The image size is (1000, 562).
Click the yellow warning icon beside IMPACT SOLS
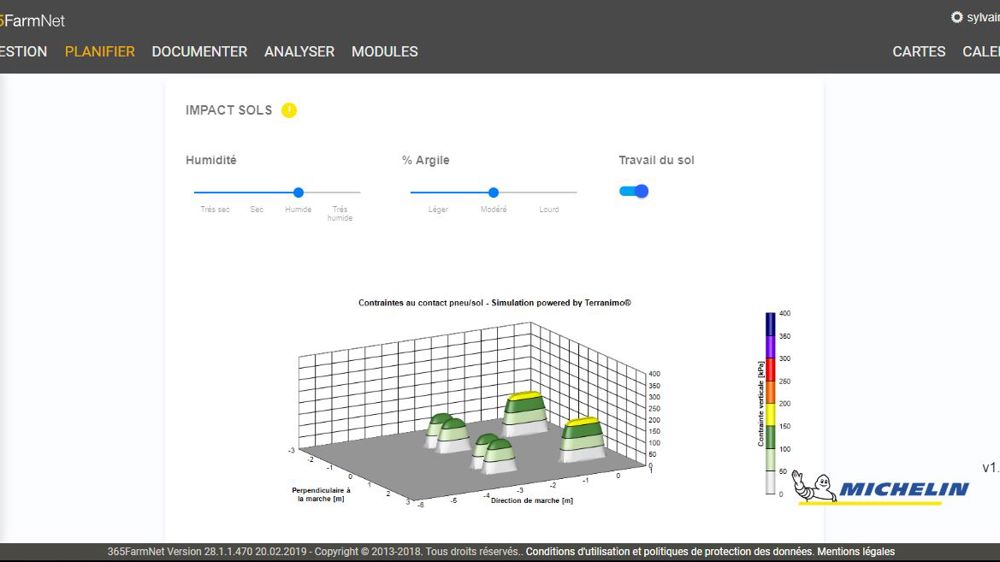pos(289,110)
